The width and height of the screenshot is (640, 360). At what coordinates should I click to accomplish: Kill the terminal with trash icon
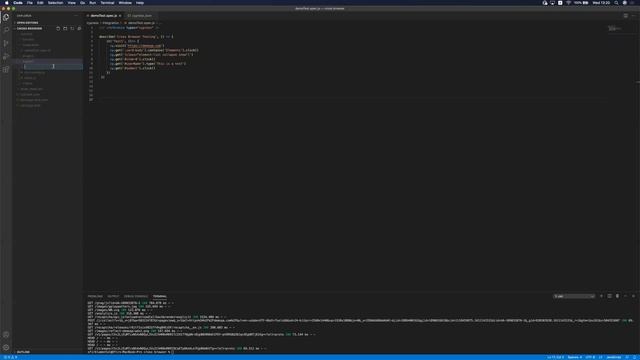[617, 296]
